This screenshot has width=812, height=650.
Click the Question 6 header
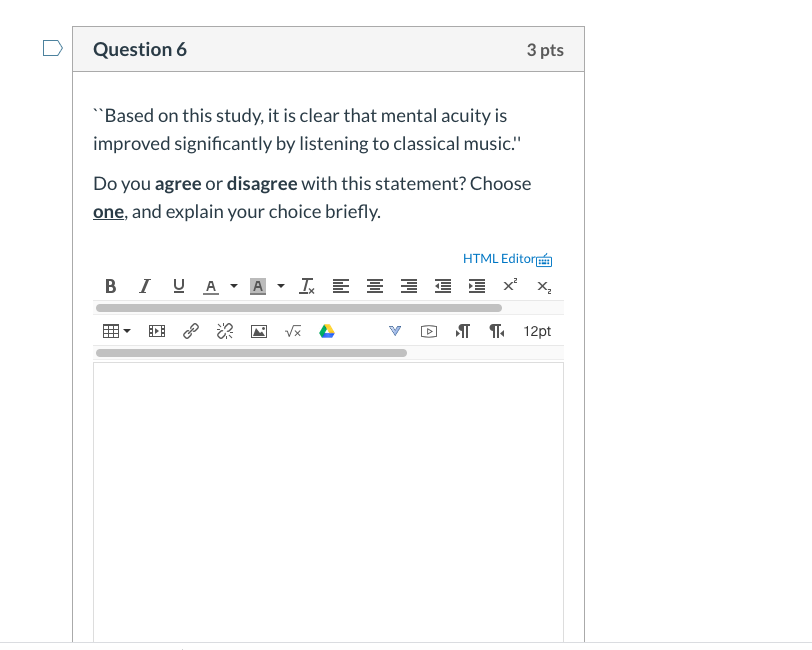140,48
